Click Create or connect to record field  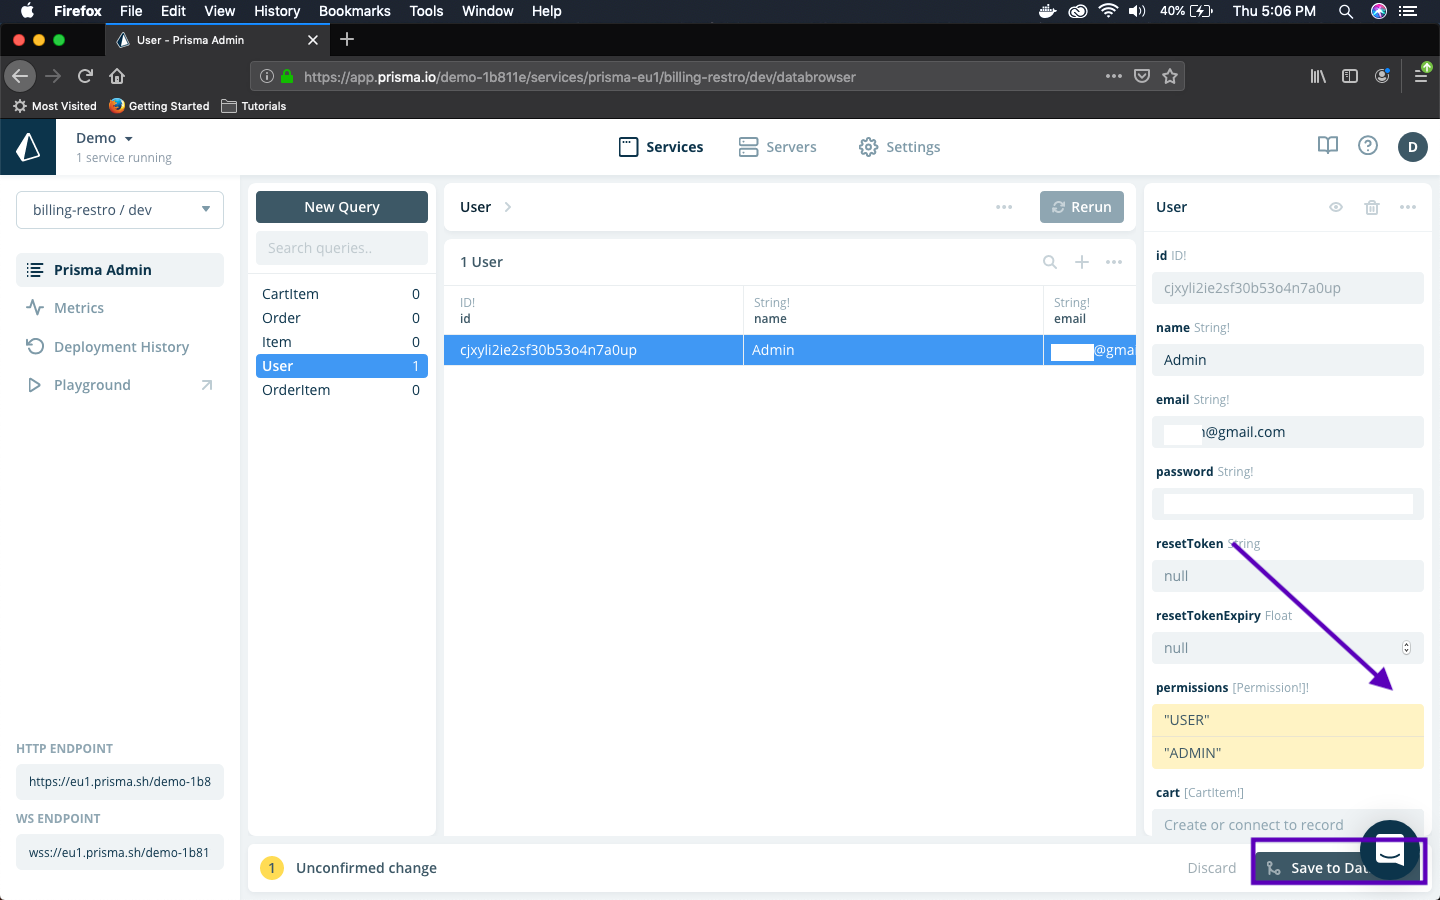point(1288,824)
